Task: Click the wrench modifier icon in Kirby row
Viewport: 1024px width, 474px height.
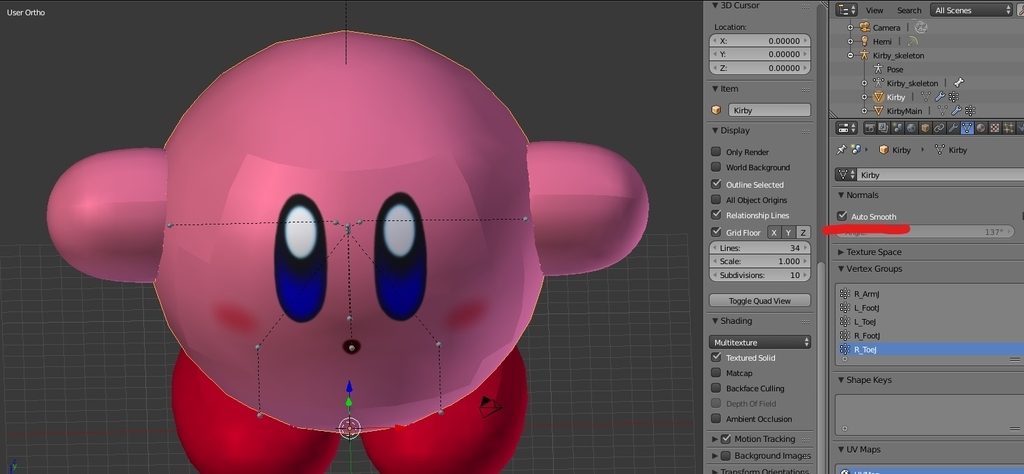Action: point(940,97)
